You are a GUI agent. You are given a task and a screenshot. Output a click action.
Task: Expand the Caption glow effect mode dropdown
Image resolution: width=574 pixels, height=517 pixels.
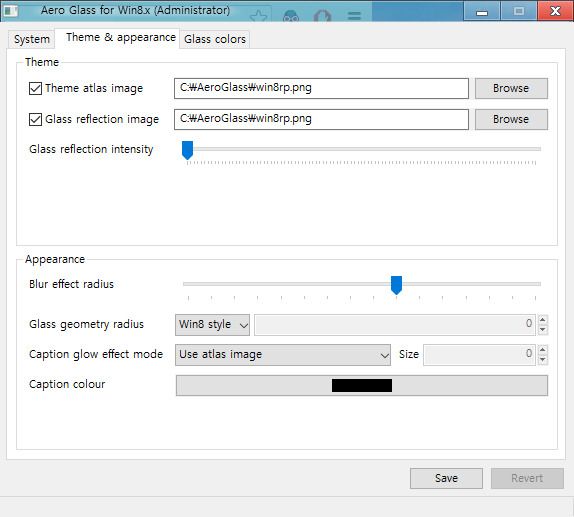click(283, 355)
